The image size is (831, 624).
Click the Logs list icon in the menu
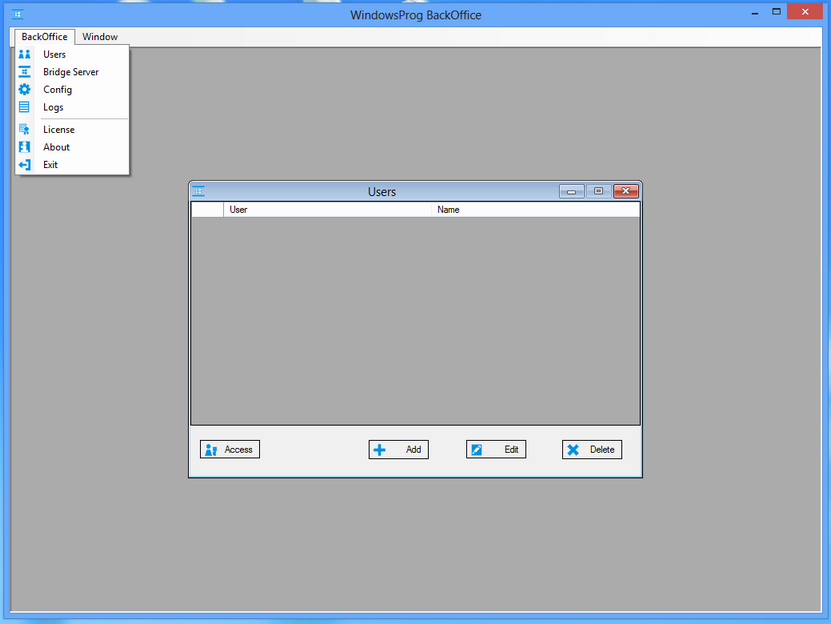click(24, 107)
